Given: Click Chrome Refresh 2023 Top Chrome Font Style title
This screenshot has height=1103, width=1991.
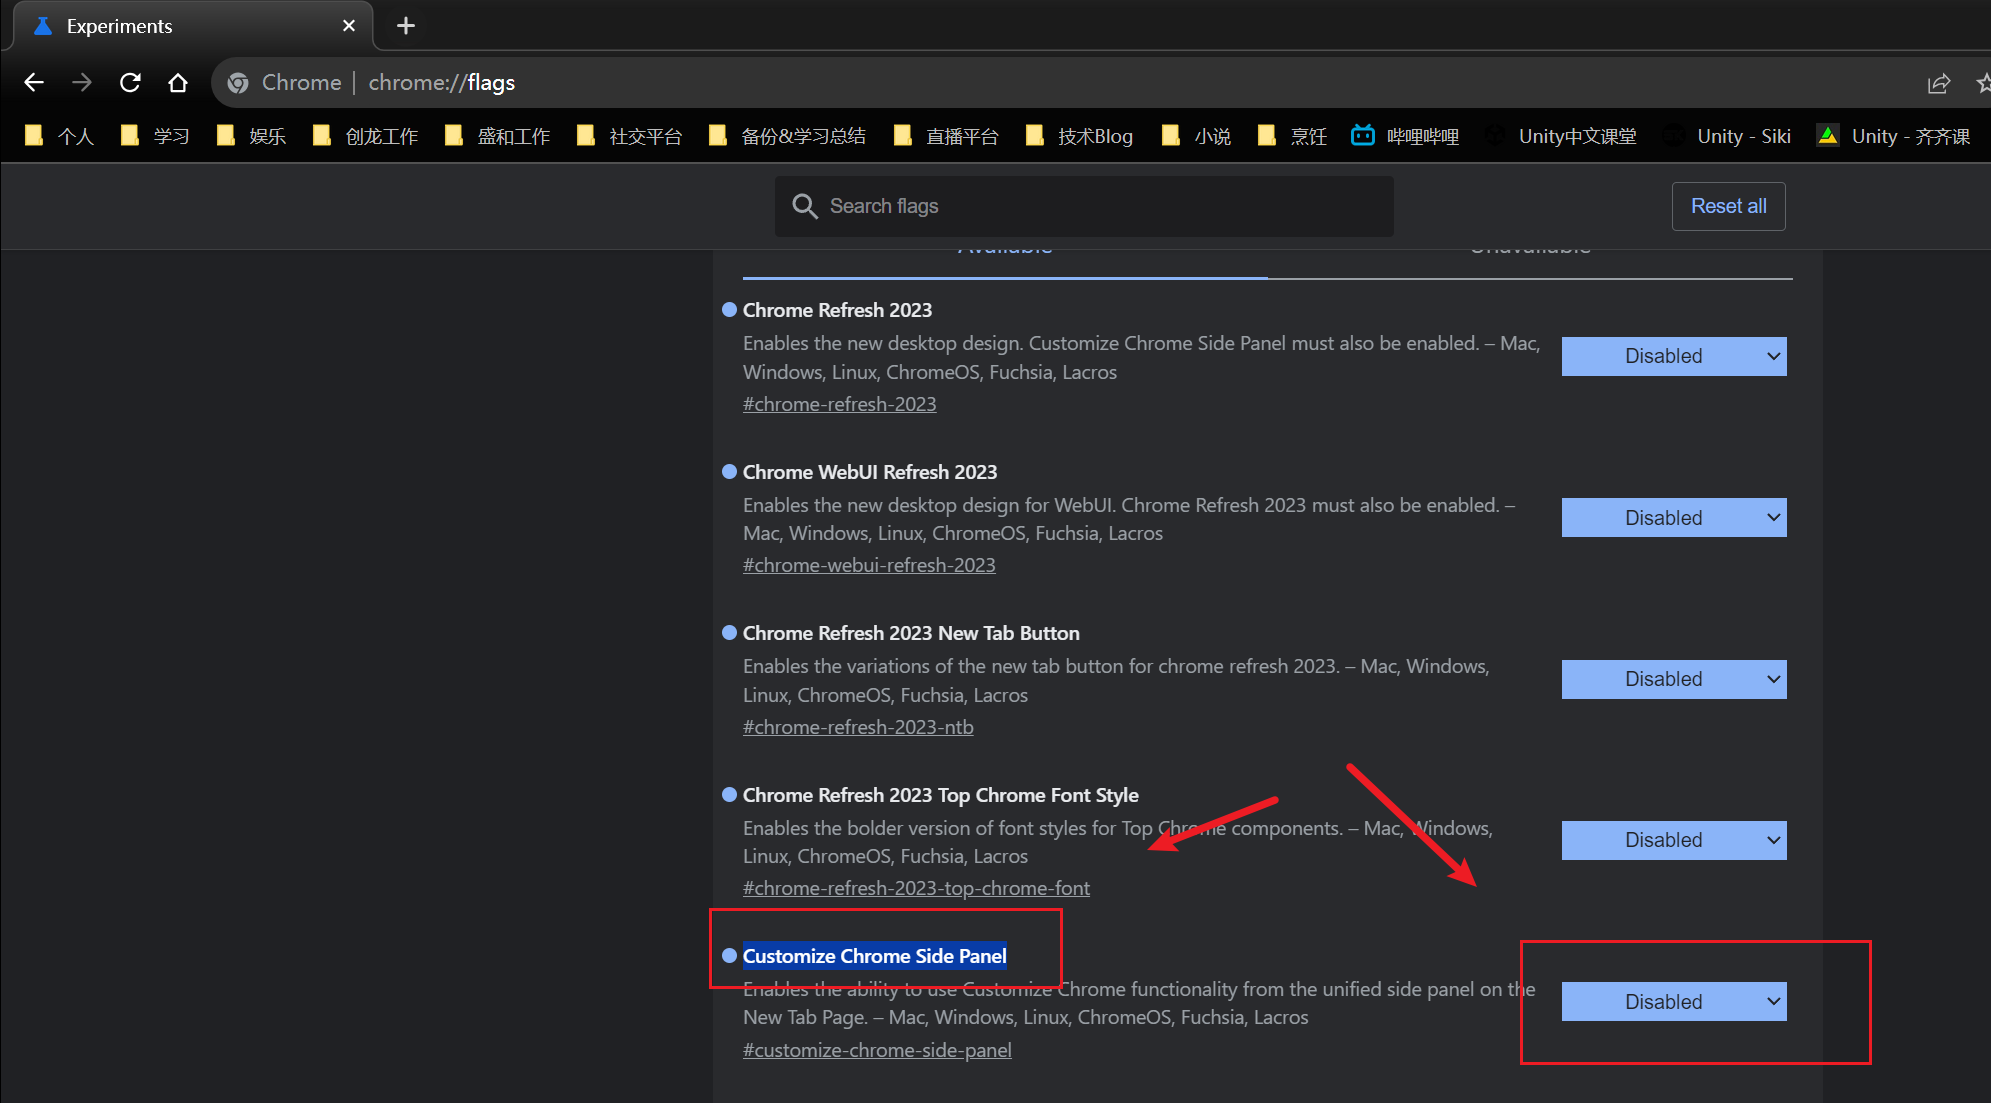Looking at the screenshot, I should pos(940,795).
